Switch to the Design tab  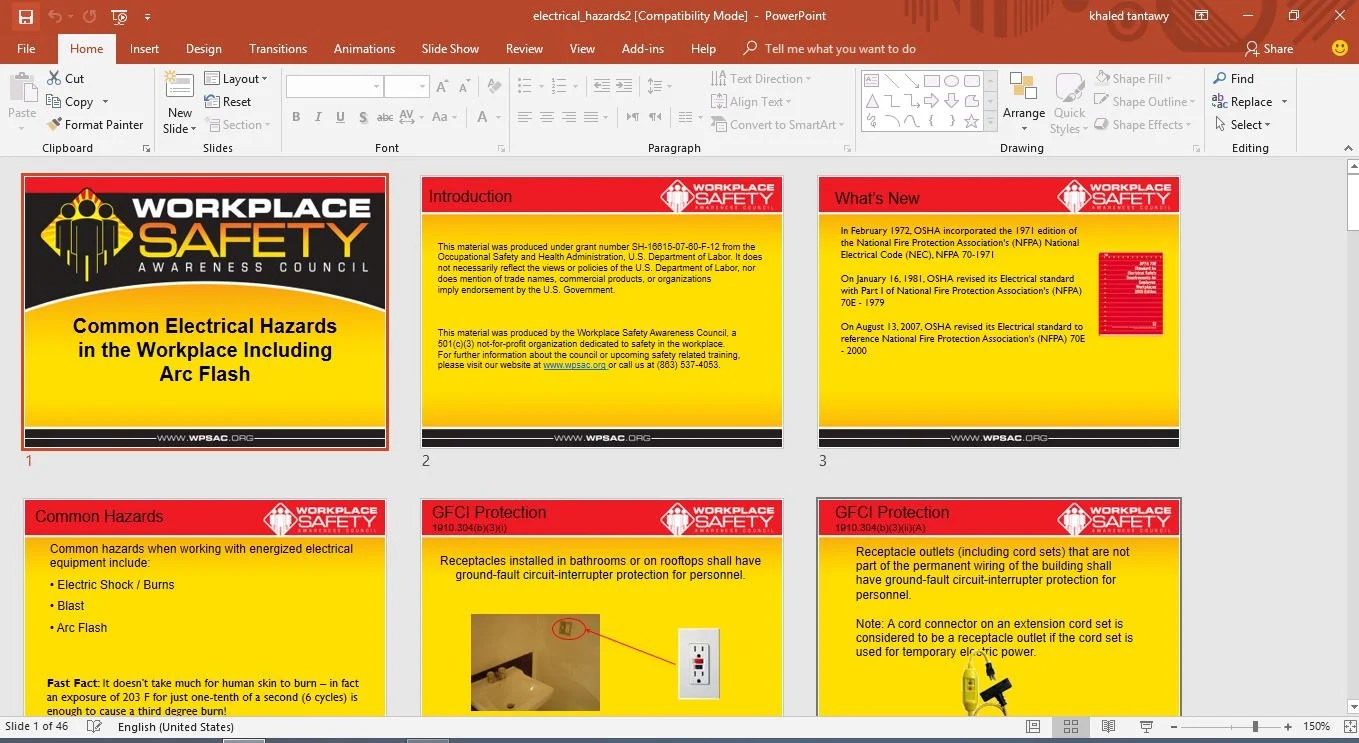click(203, 48)
